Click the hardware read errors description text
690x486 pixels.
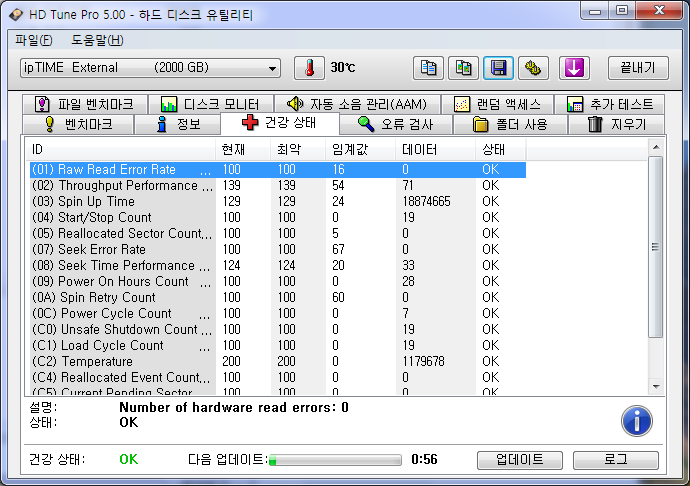234,408
